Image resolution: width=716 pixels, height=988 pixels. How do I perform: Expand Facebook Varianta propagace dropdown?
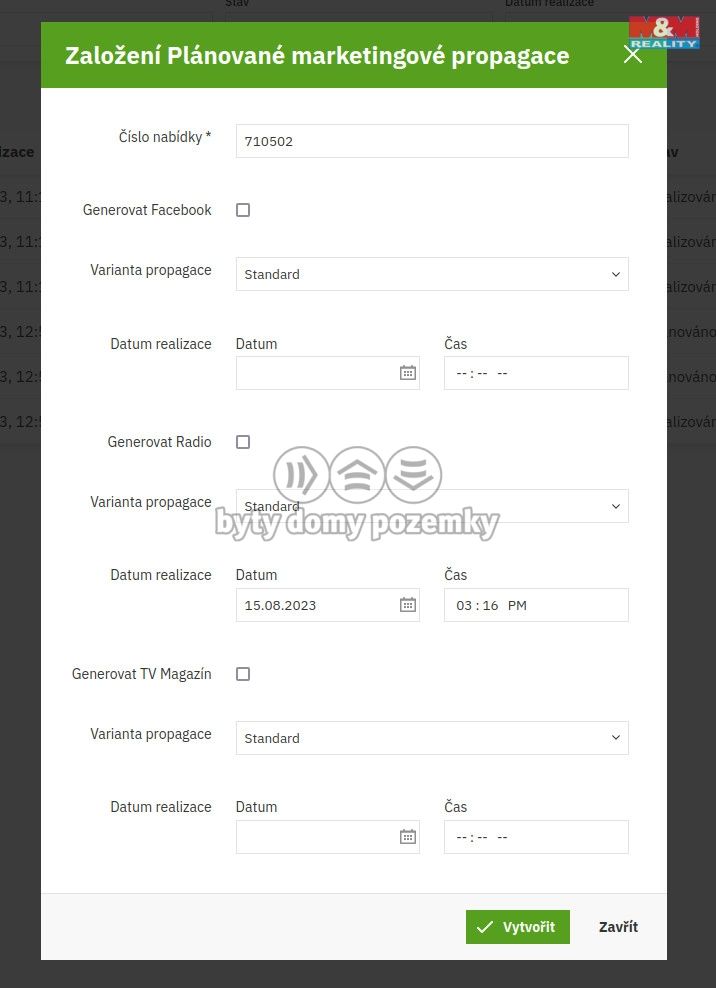point(432,274)
